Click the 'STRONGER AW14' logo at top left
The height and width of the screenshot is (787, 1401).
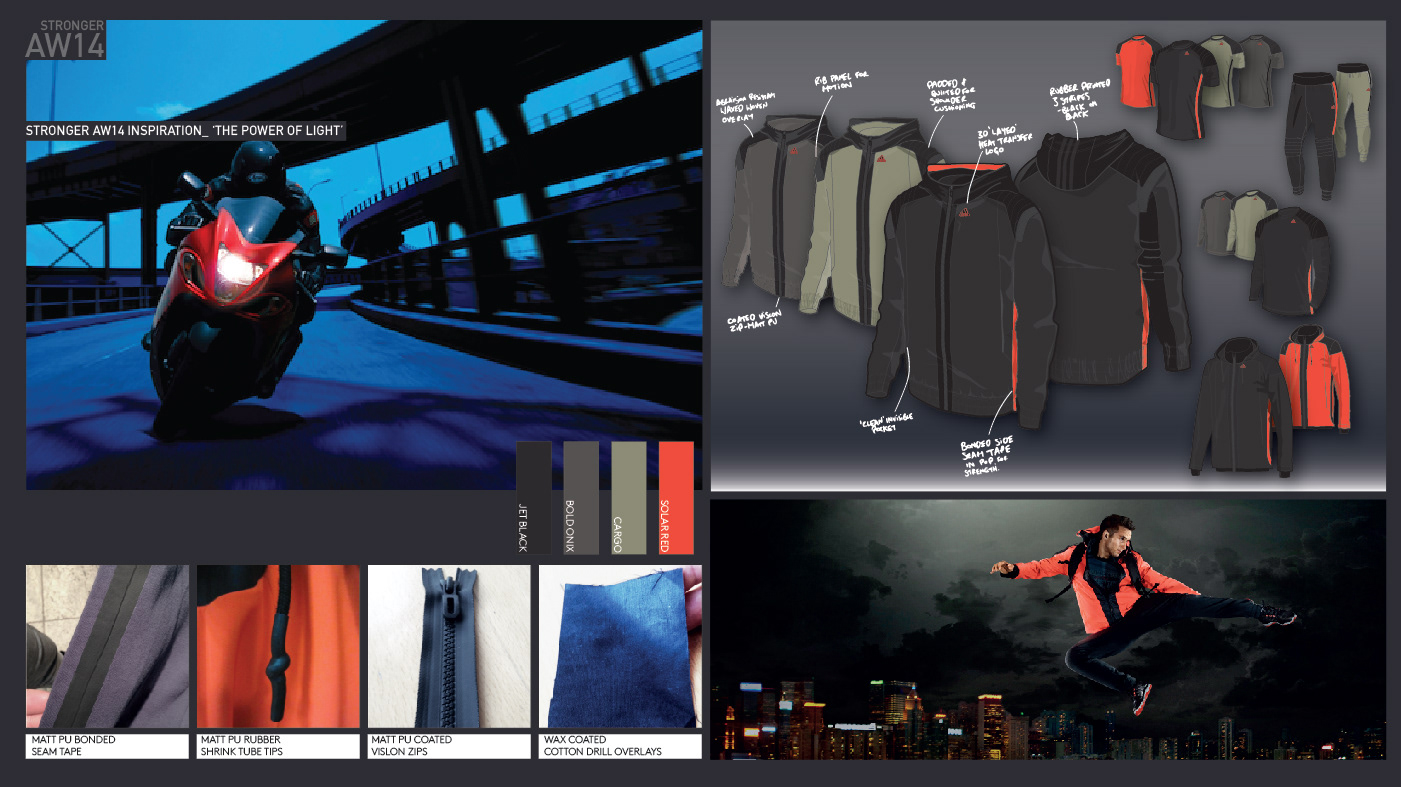[x=66, y=40]
